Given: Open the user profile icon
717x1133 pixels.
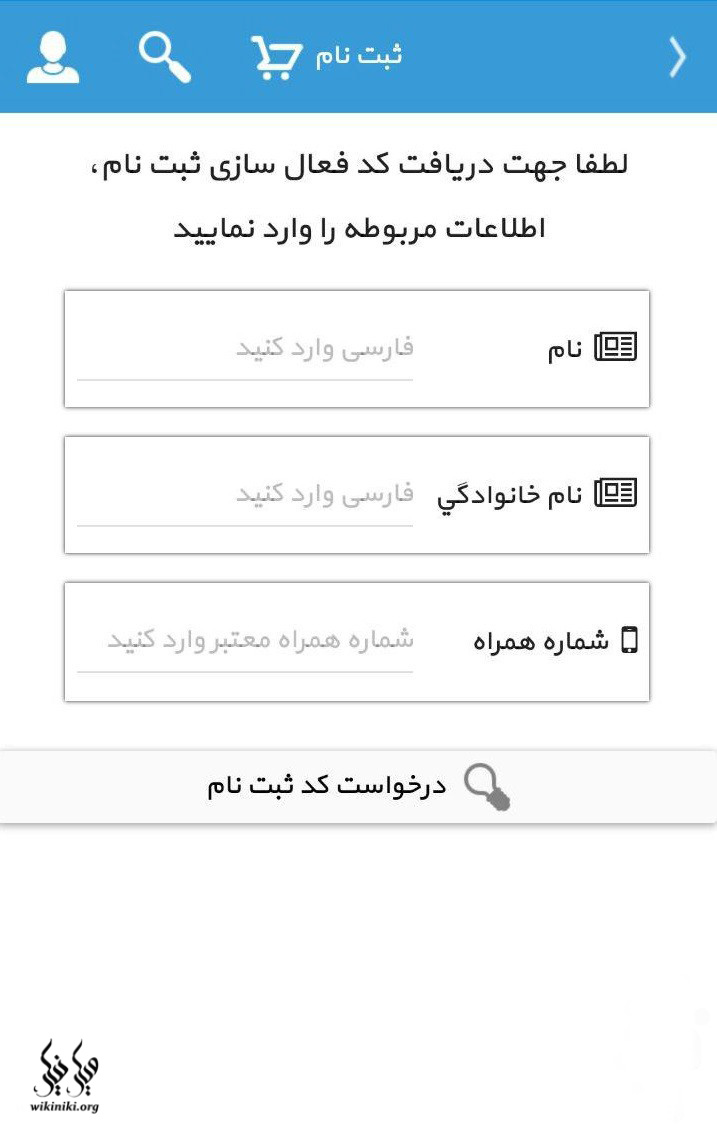Looking at the screenshot, I should [53, 57].
